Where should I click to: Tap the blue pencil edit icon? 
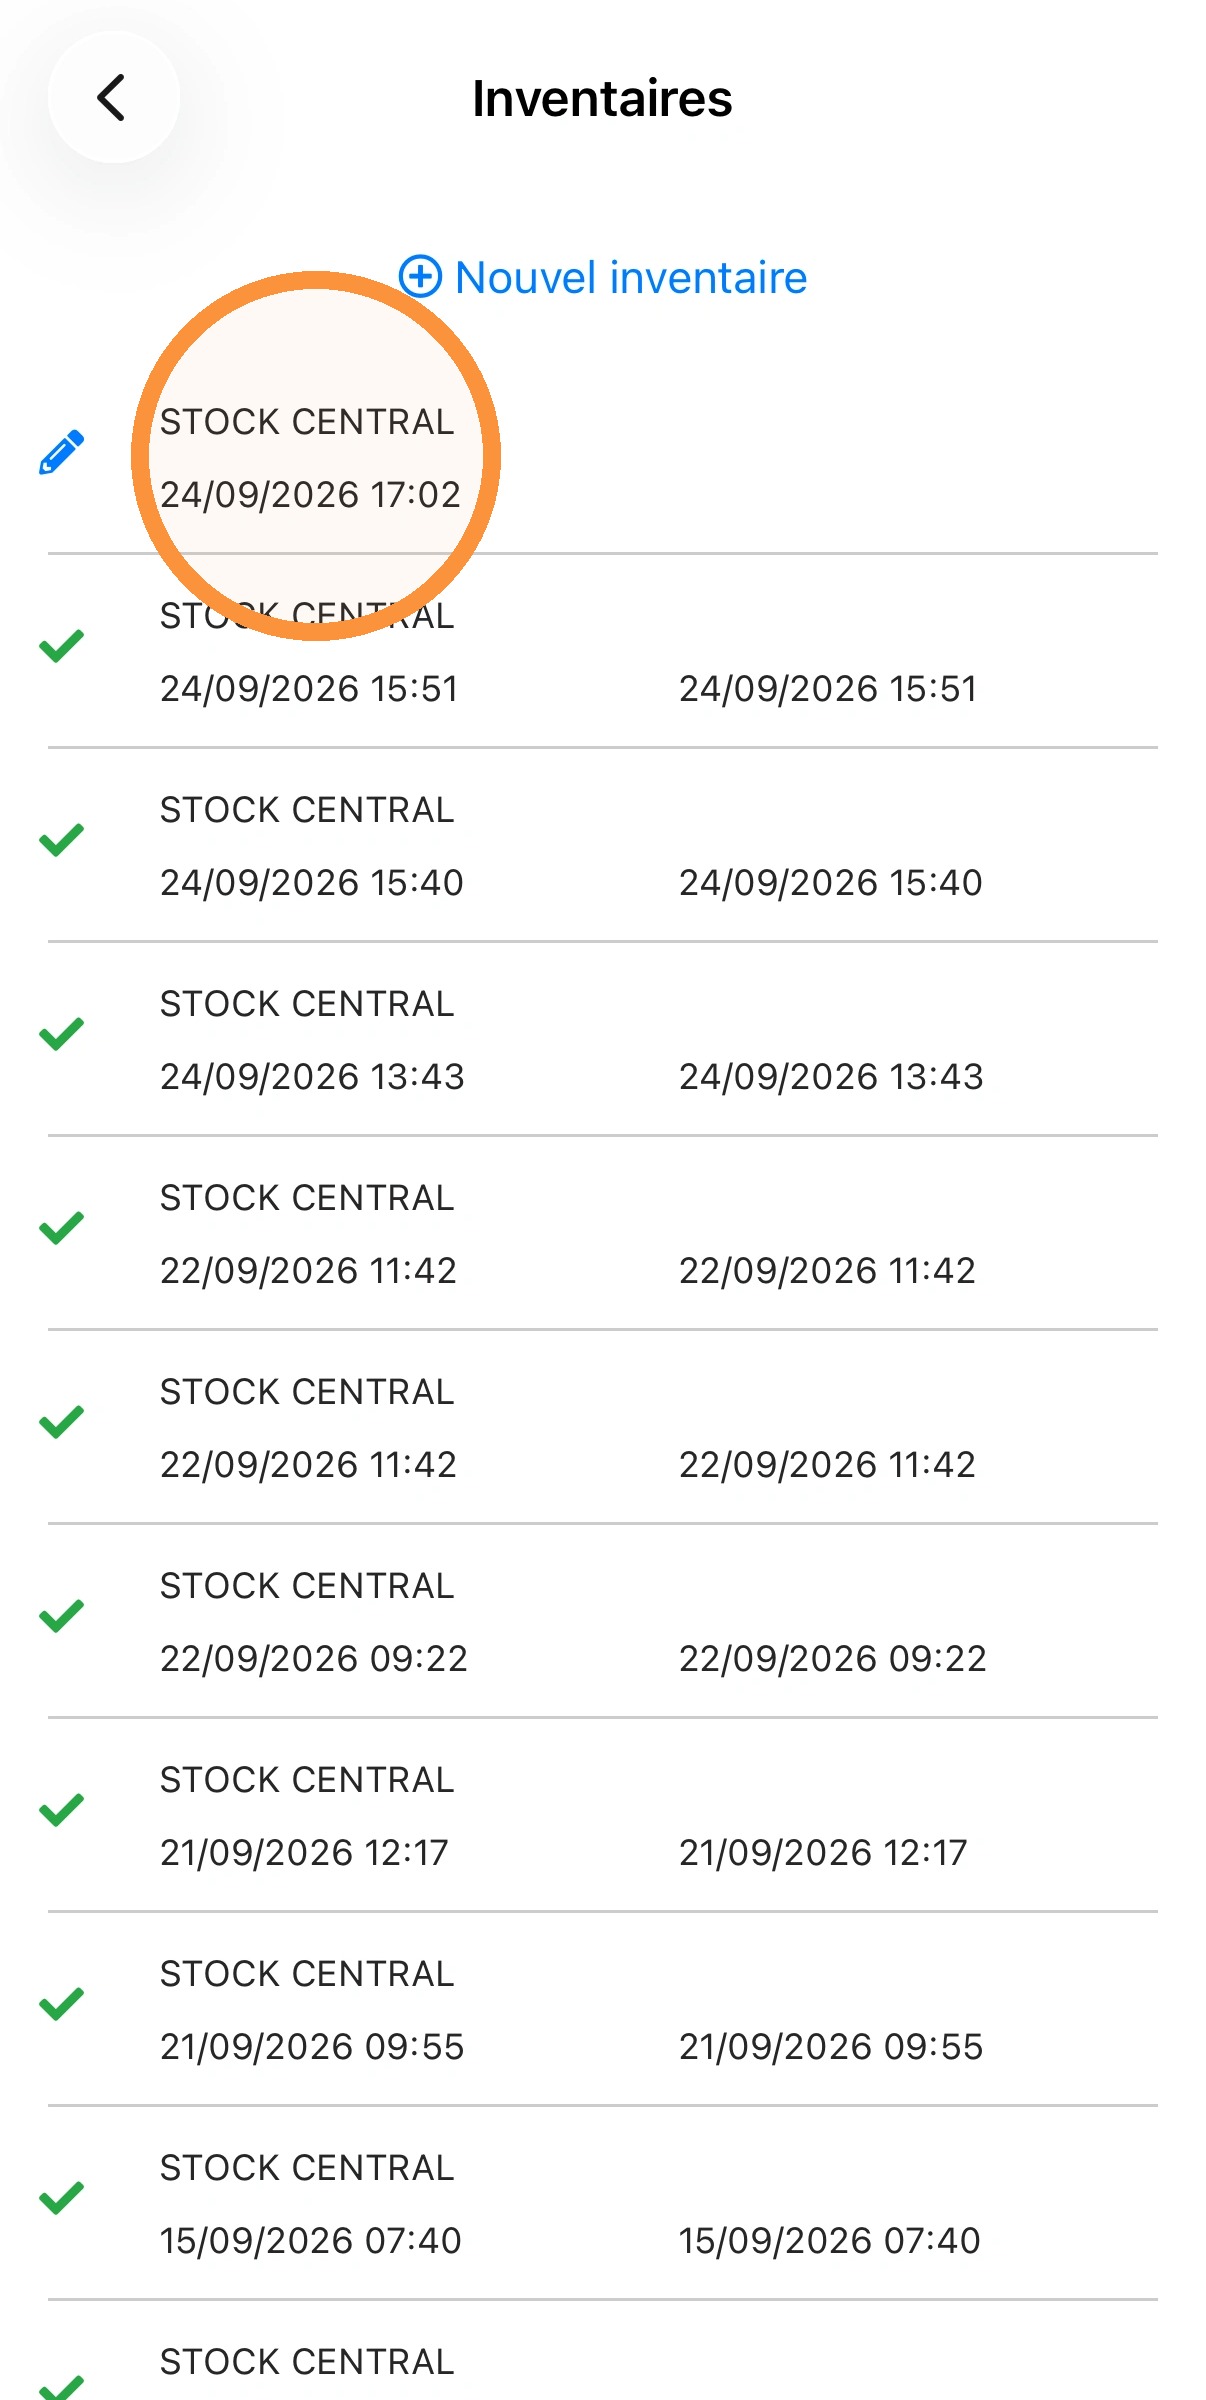pyautogui.click(x=61, y=453)
